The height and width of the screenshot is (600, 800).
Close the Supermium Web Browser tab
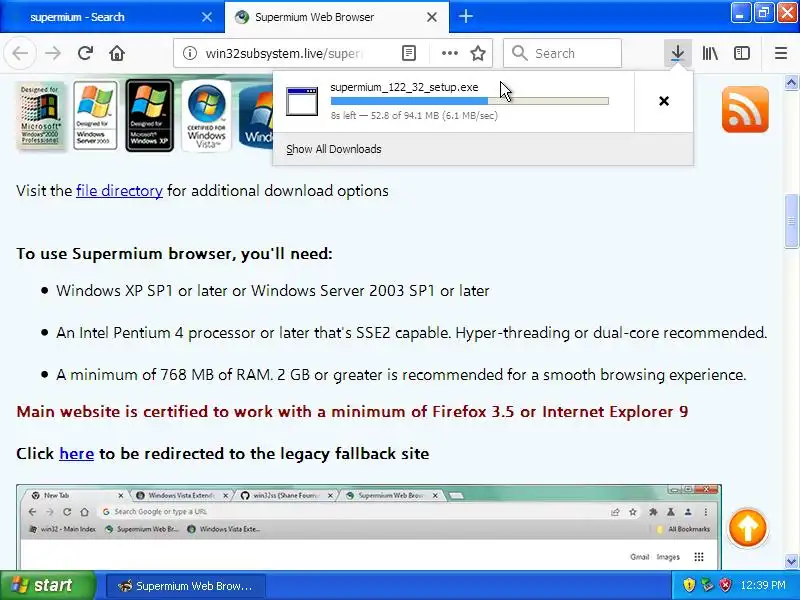point(432,17)
